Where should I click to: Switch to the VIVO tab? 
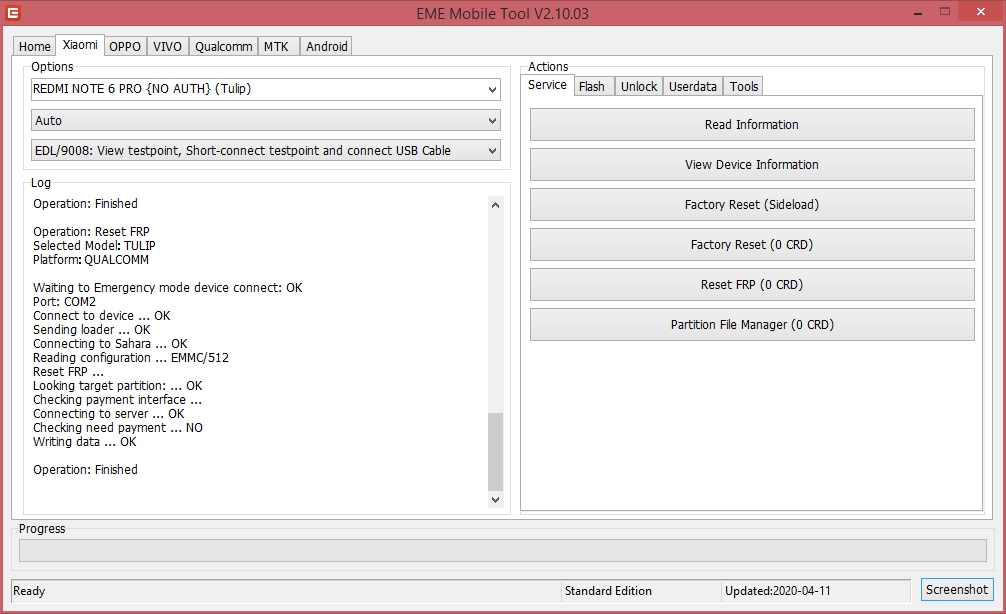click(167, 46)
